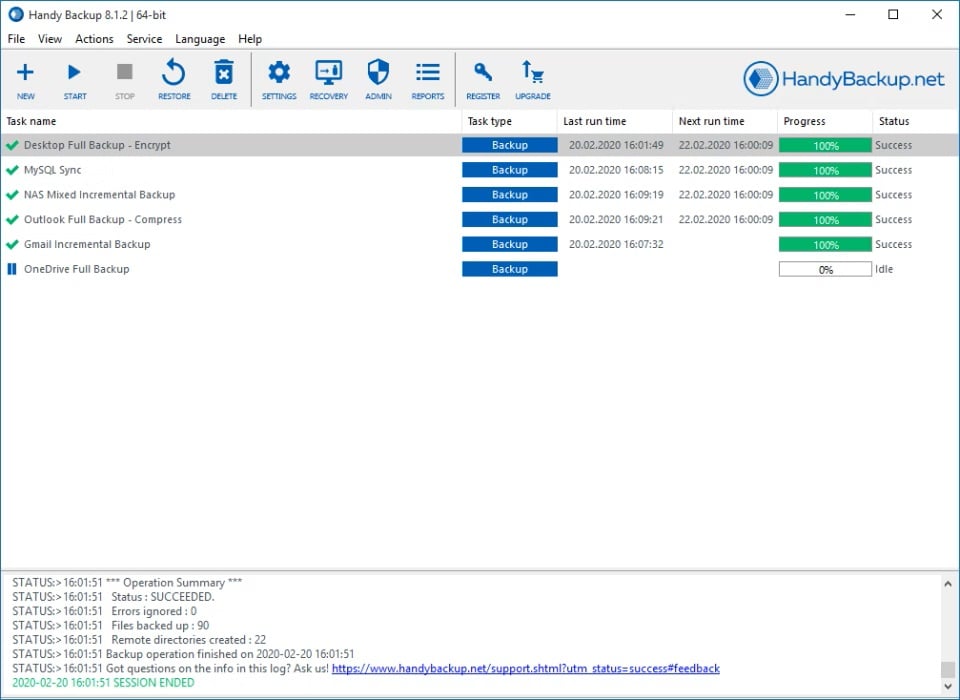Click the log panel scrollbar thumb

tap(948, 669)
